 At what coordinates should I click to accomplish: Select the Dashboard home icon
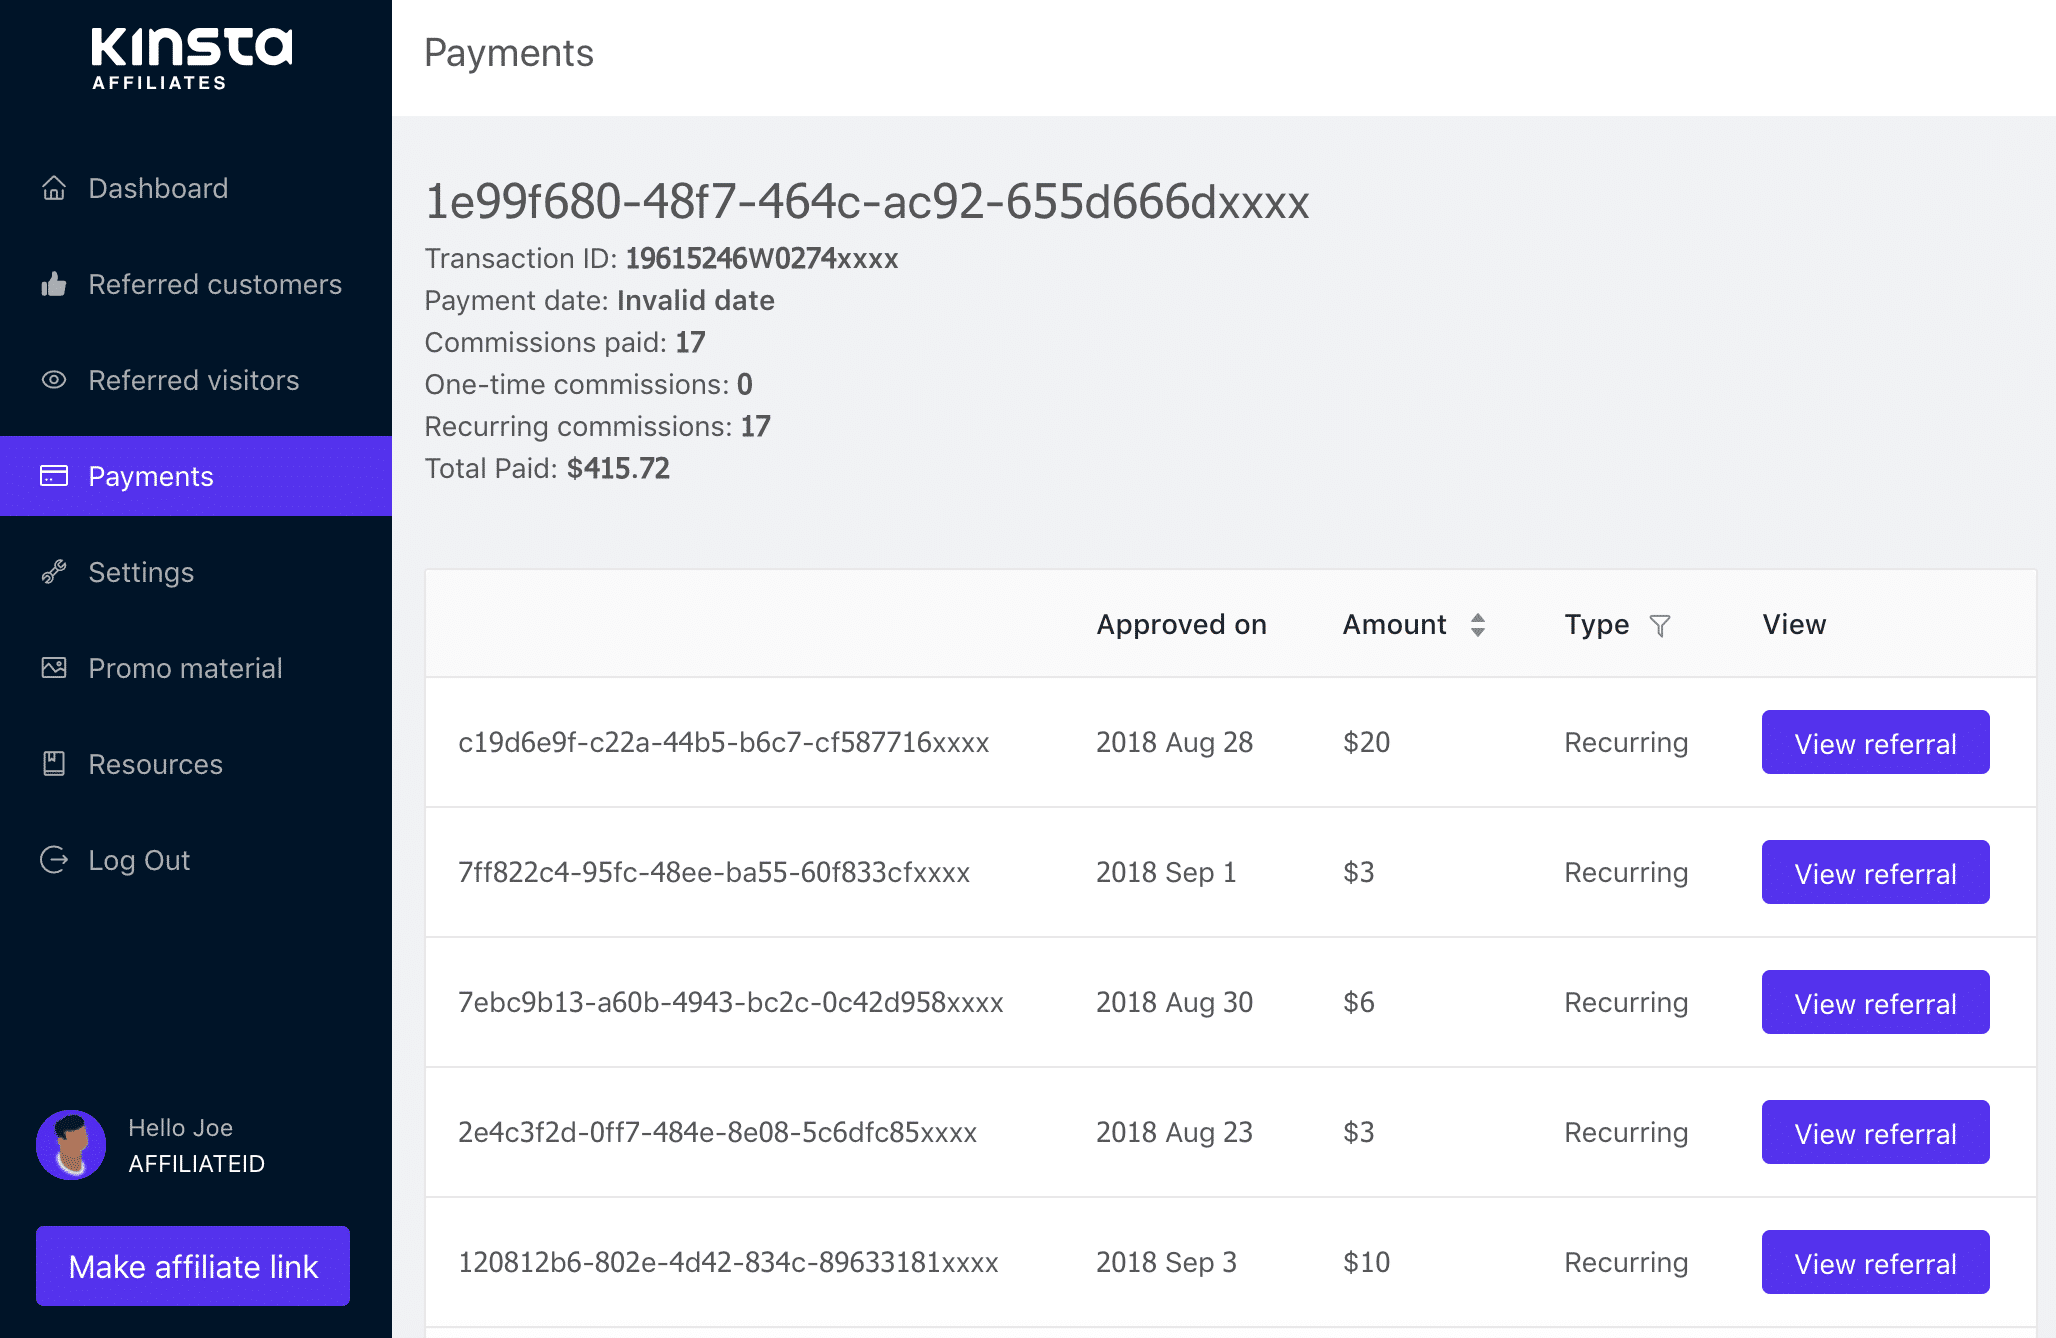(x=54, y=188)
